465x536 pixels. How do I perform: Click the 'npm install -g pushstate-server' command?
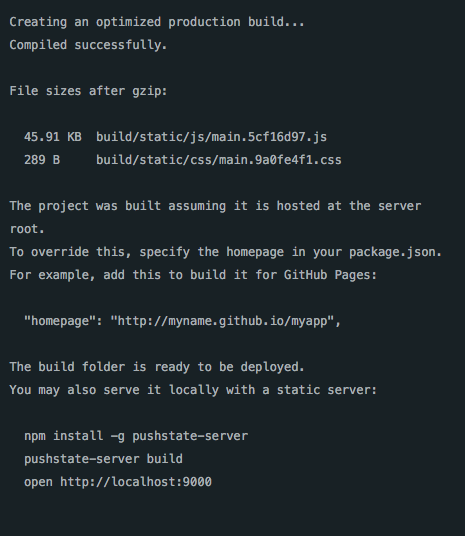136,436
